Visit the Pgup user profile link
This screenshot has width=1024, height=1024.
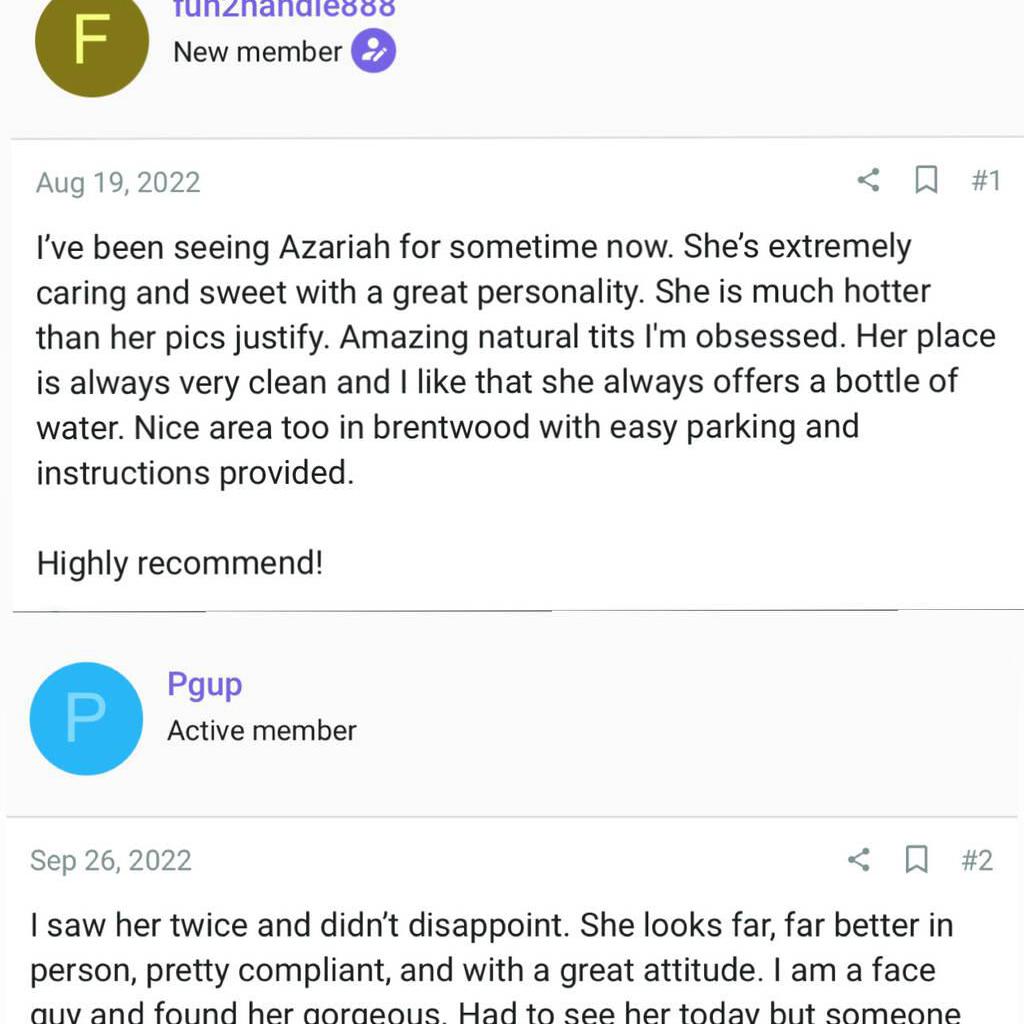point(204,684)
